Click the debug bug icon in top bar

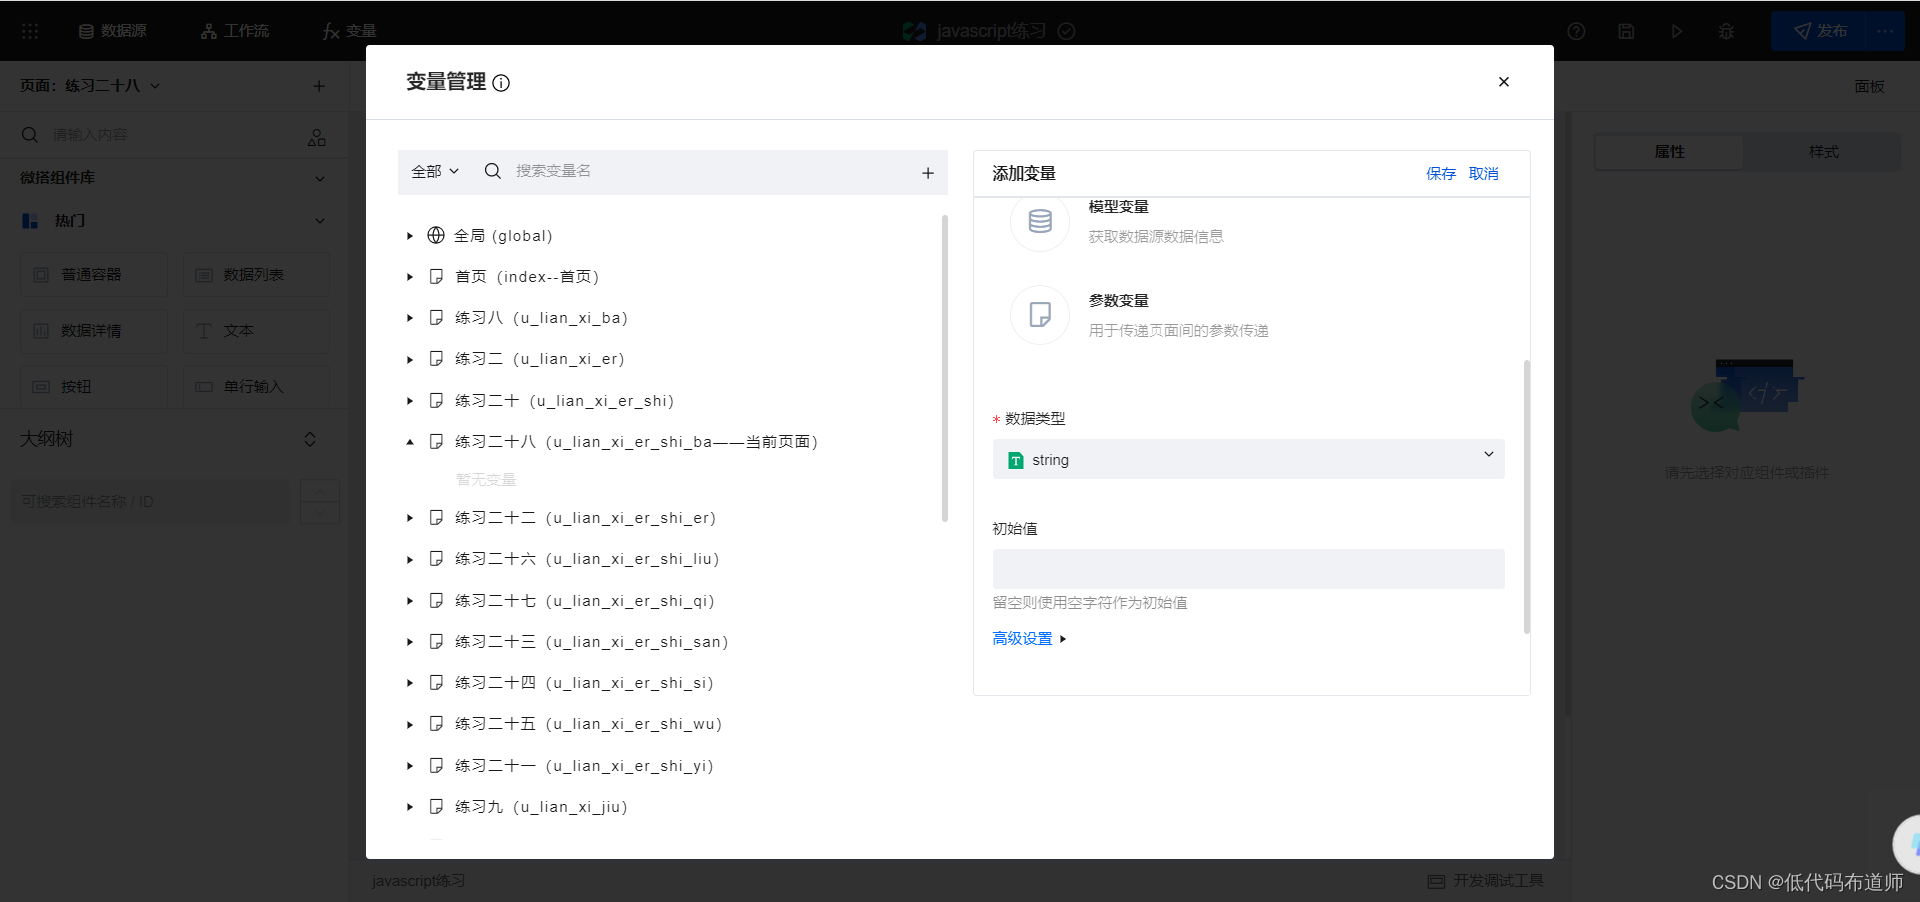pos(1726,31)
